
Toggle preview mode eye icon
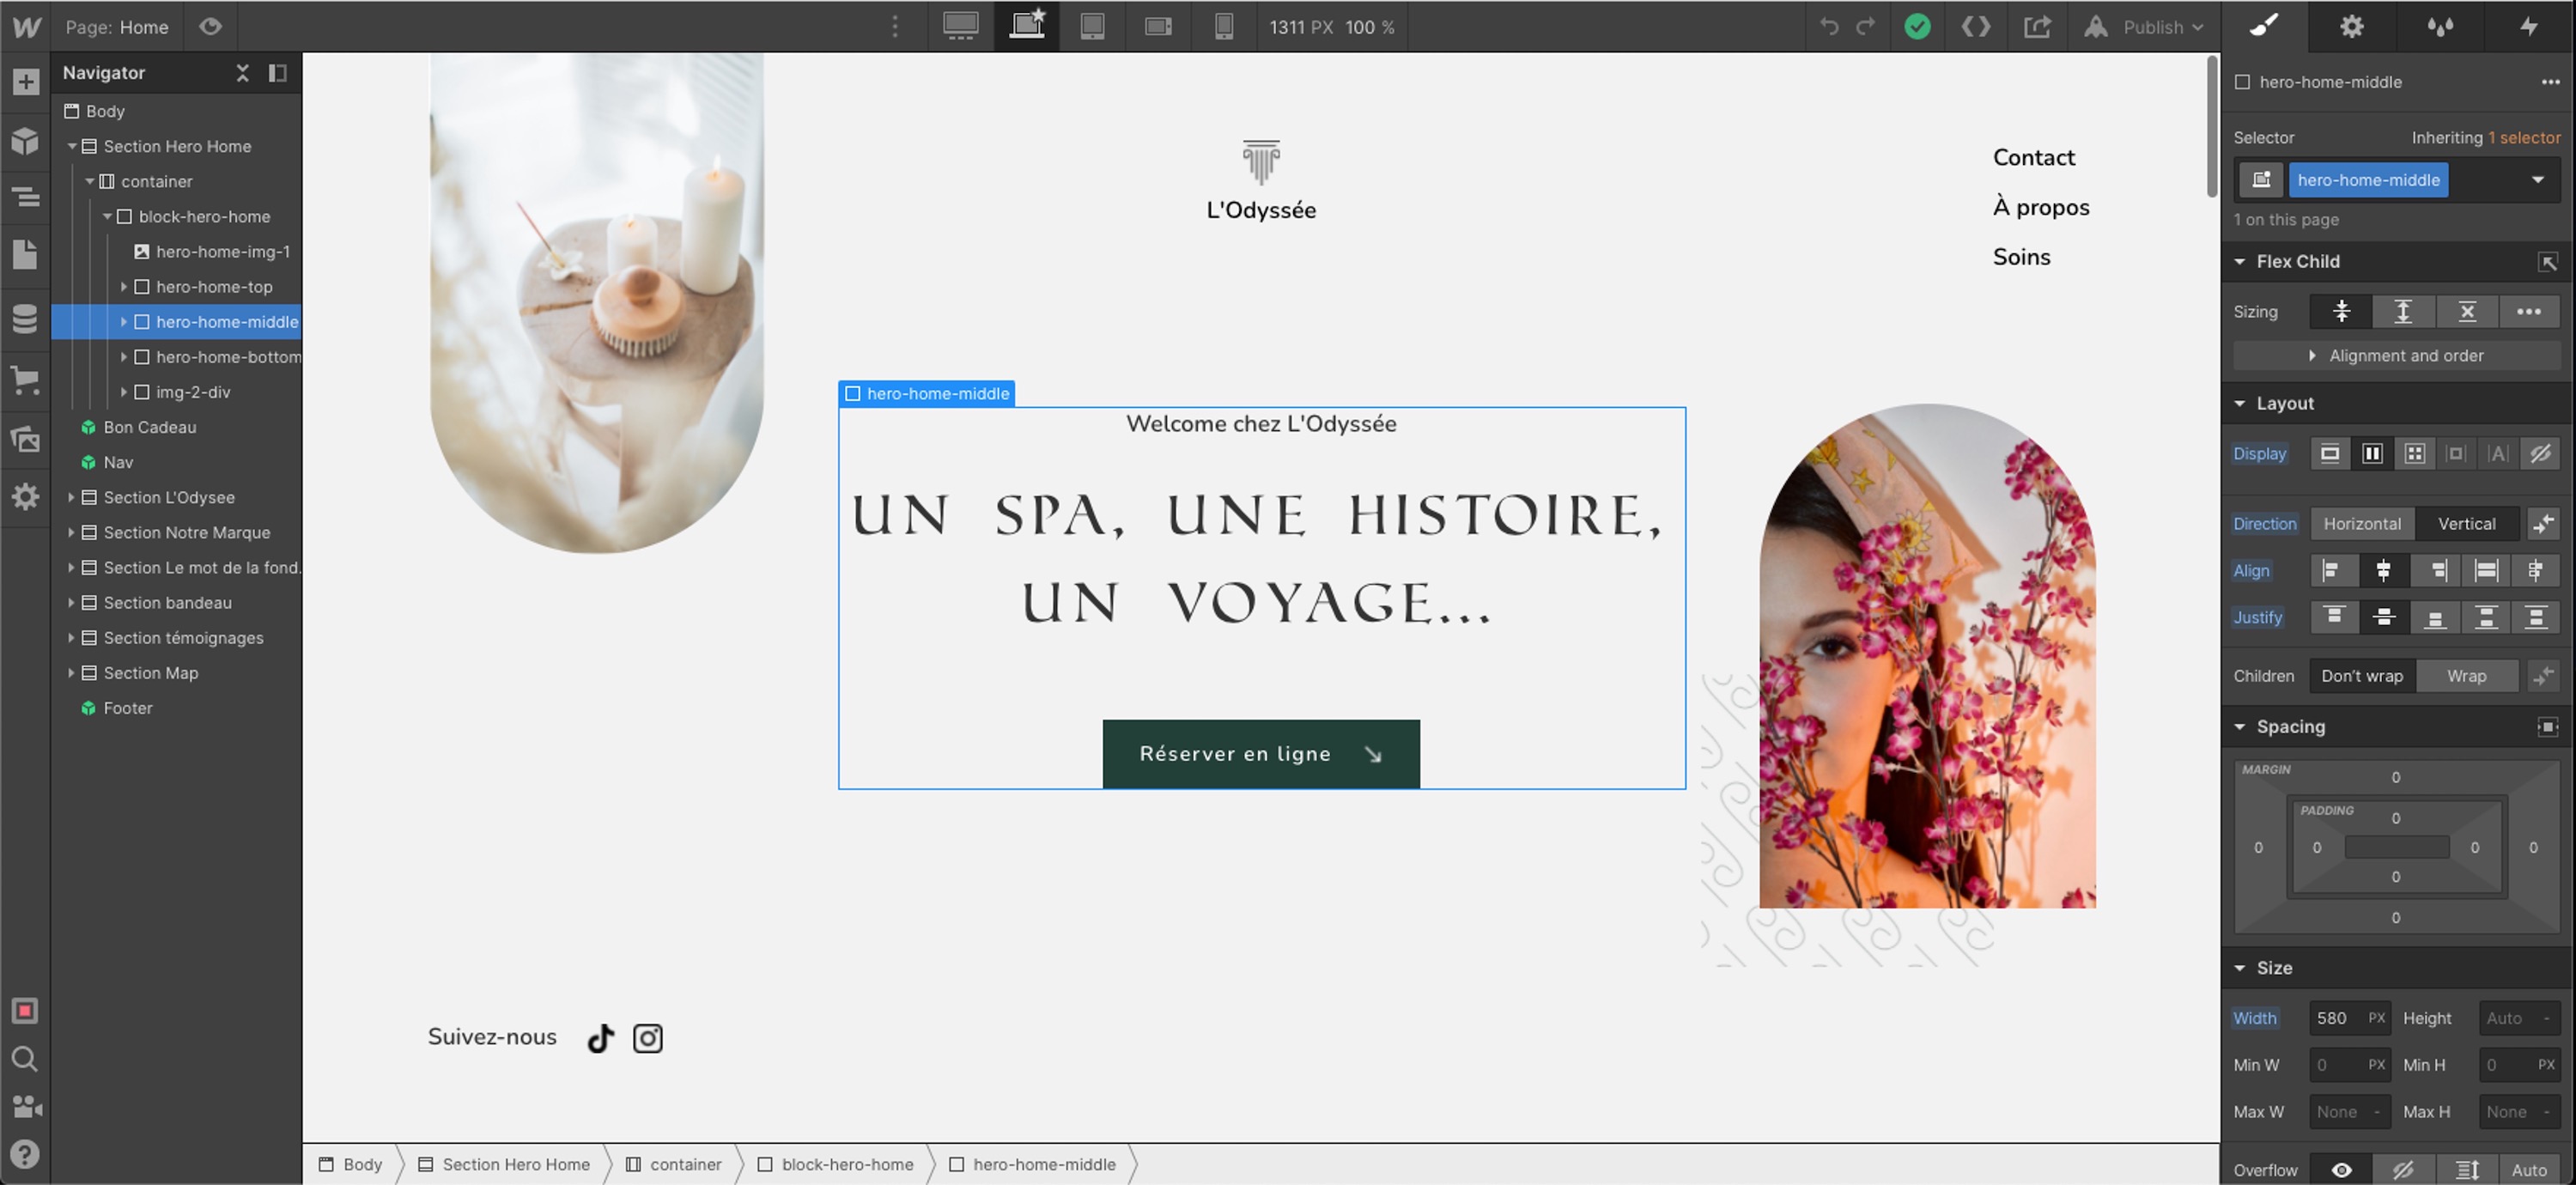tap(210, 27)
